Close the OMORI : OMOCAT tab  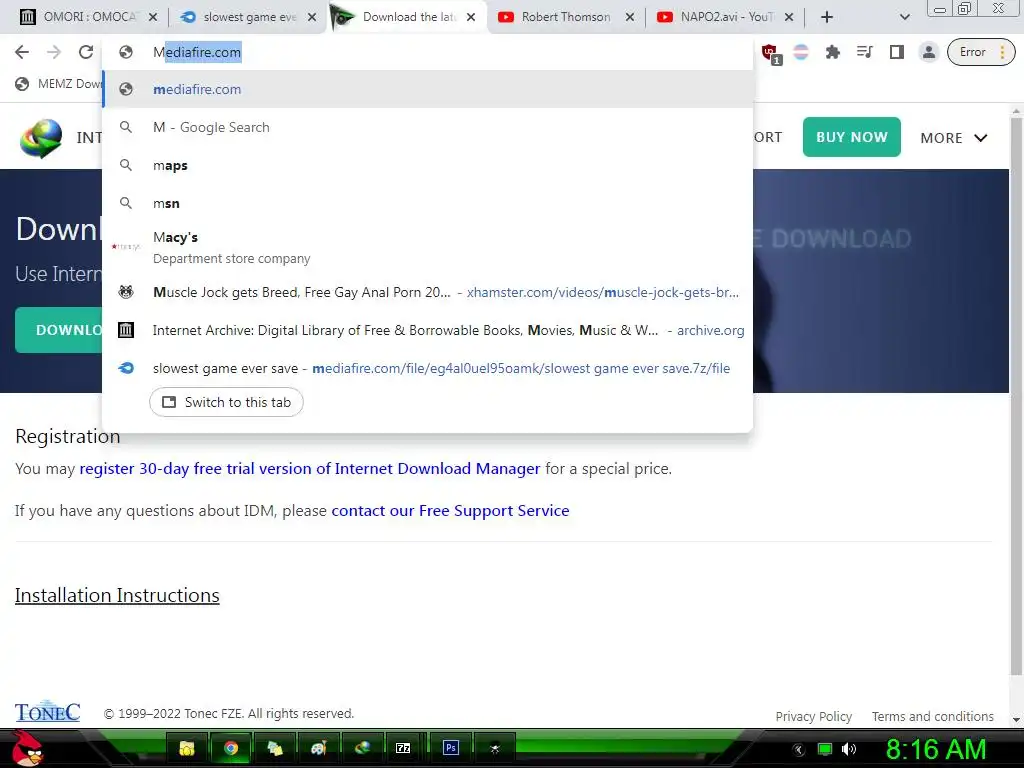[153, 18]
